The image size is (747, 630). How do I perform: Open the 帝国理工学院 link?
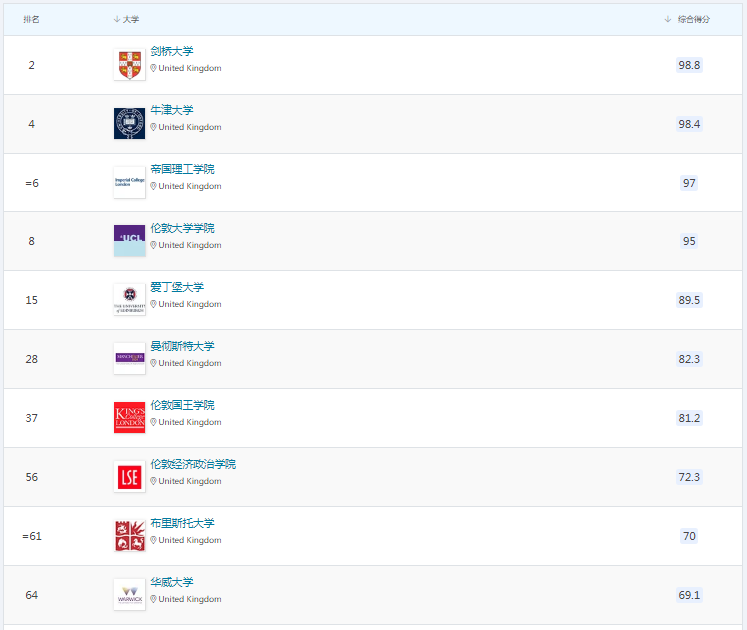182,169
